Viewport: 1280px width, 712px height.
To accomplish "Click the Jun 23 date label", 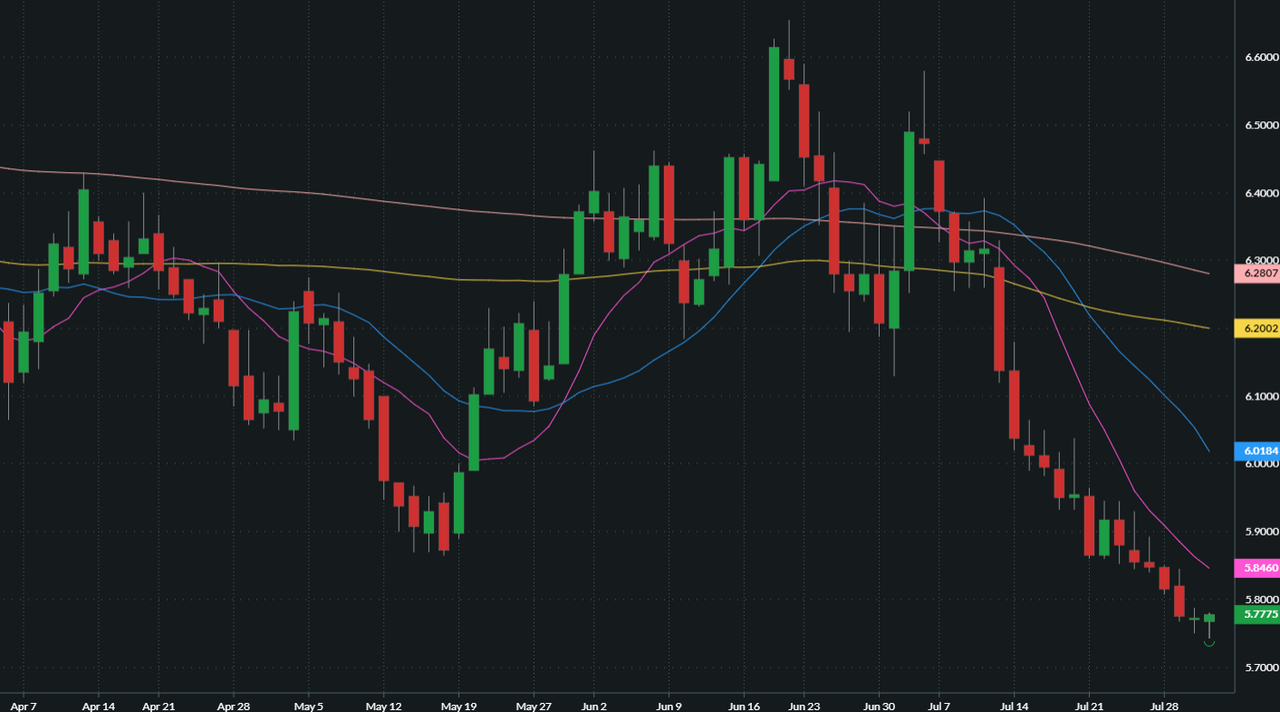I will click(x=804, y=704).
